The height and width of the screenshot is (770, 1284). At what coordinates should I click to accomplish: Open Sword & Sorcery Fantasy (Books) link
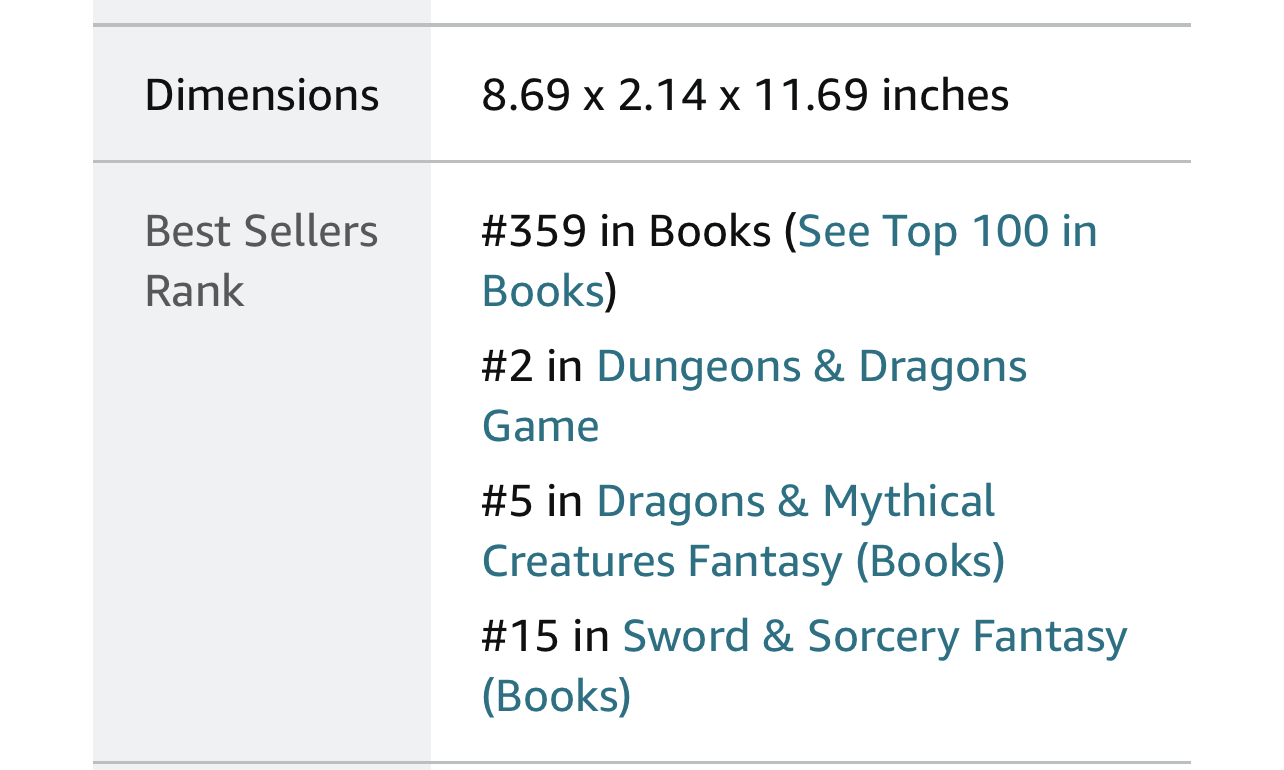point(805,666)
